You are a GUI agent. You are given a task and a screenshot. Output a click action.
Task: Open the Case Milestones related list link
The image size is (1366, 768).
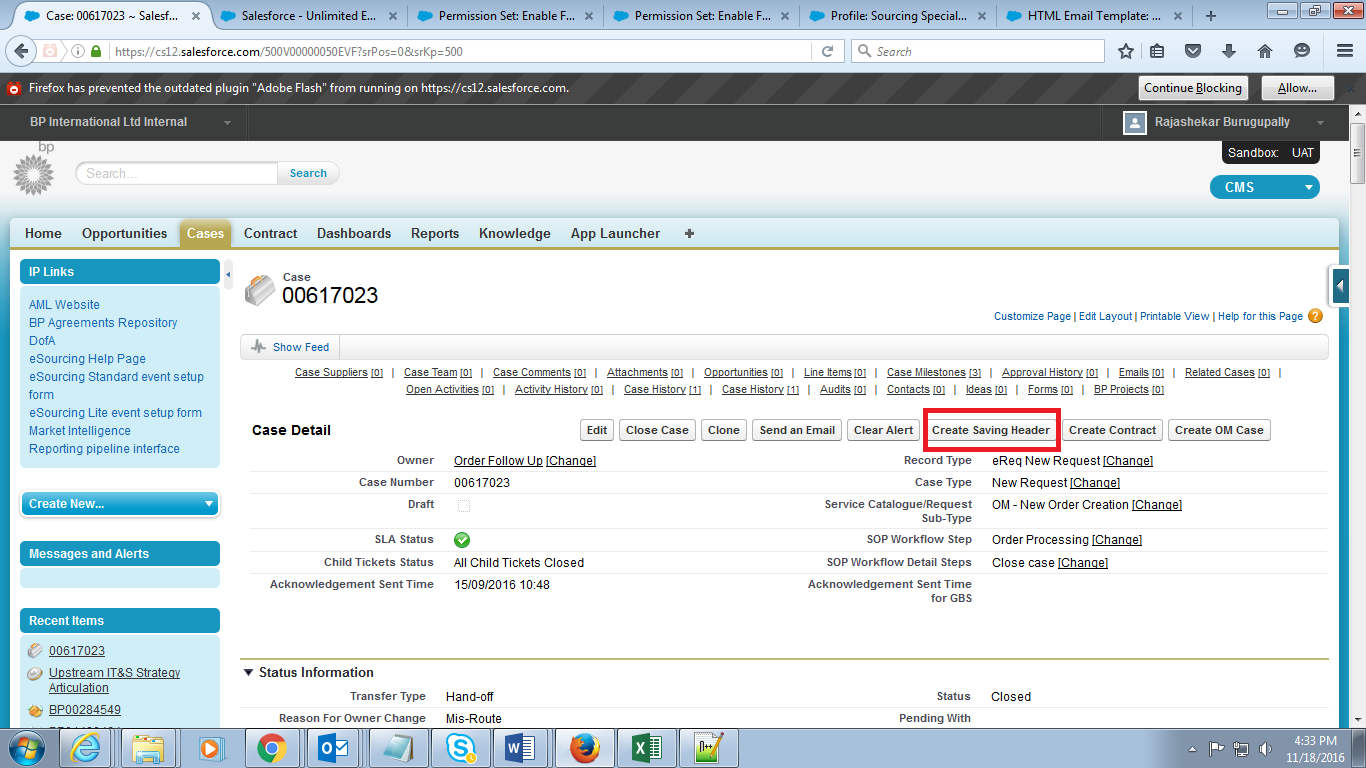pos(934,373)
